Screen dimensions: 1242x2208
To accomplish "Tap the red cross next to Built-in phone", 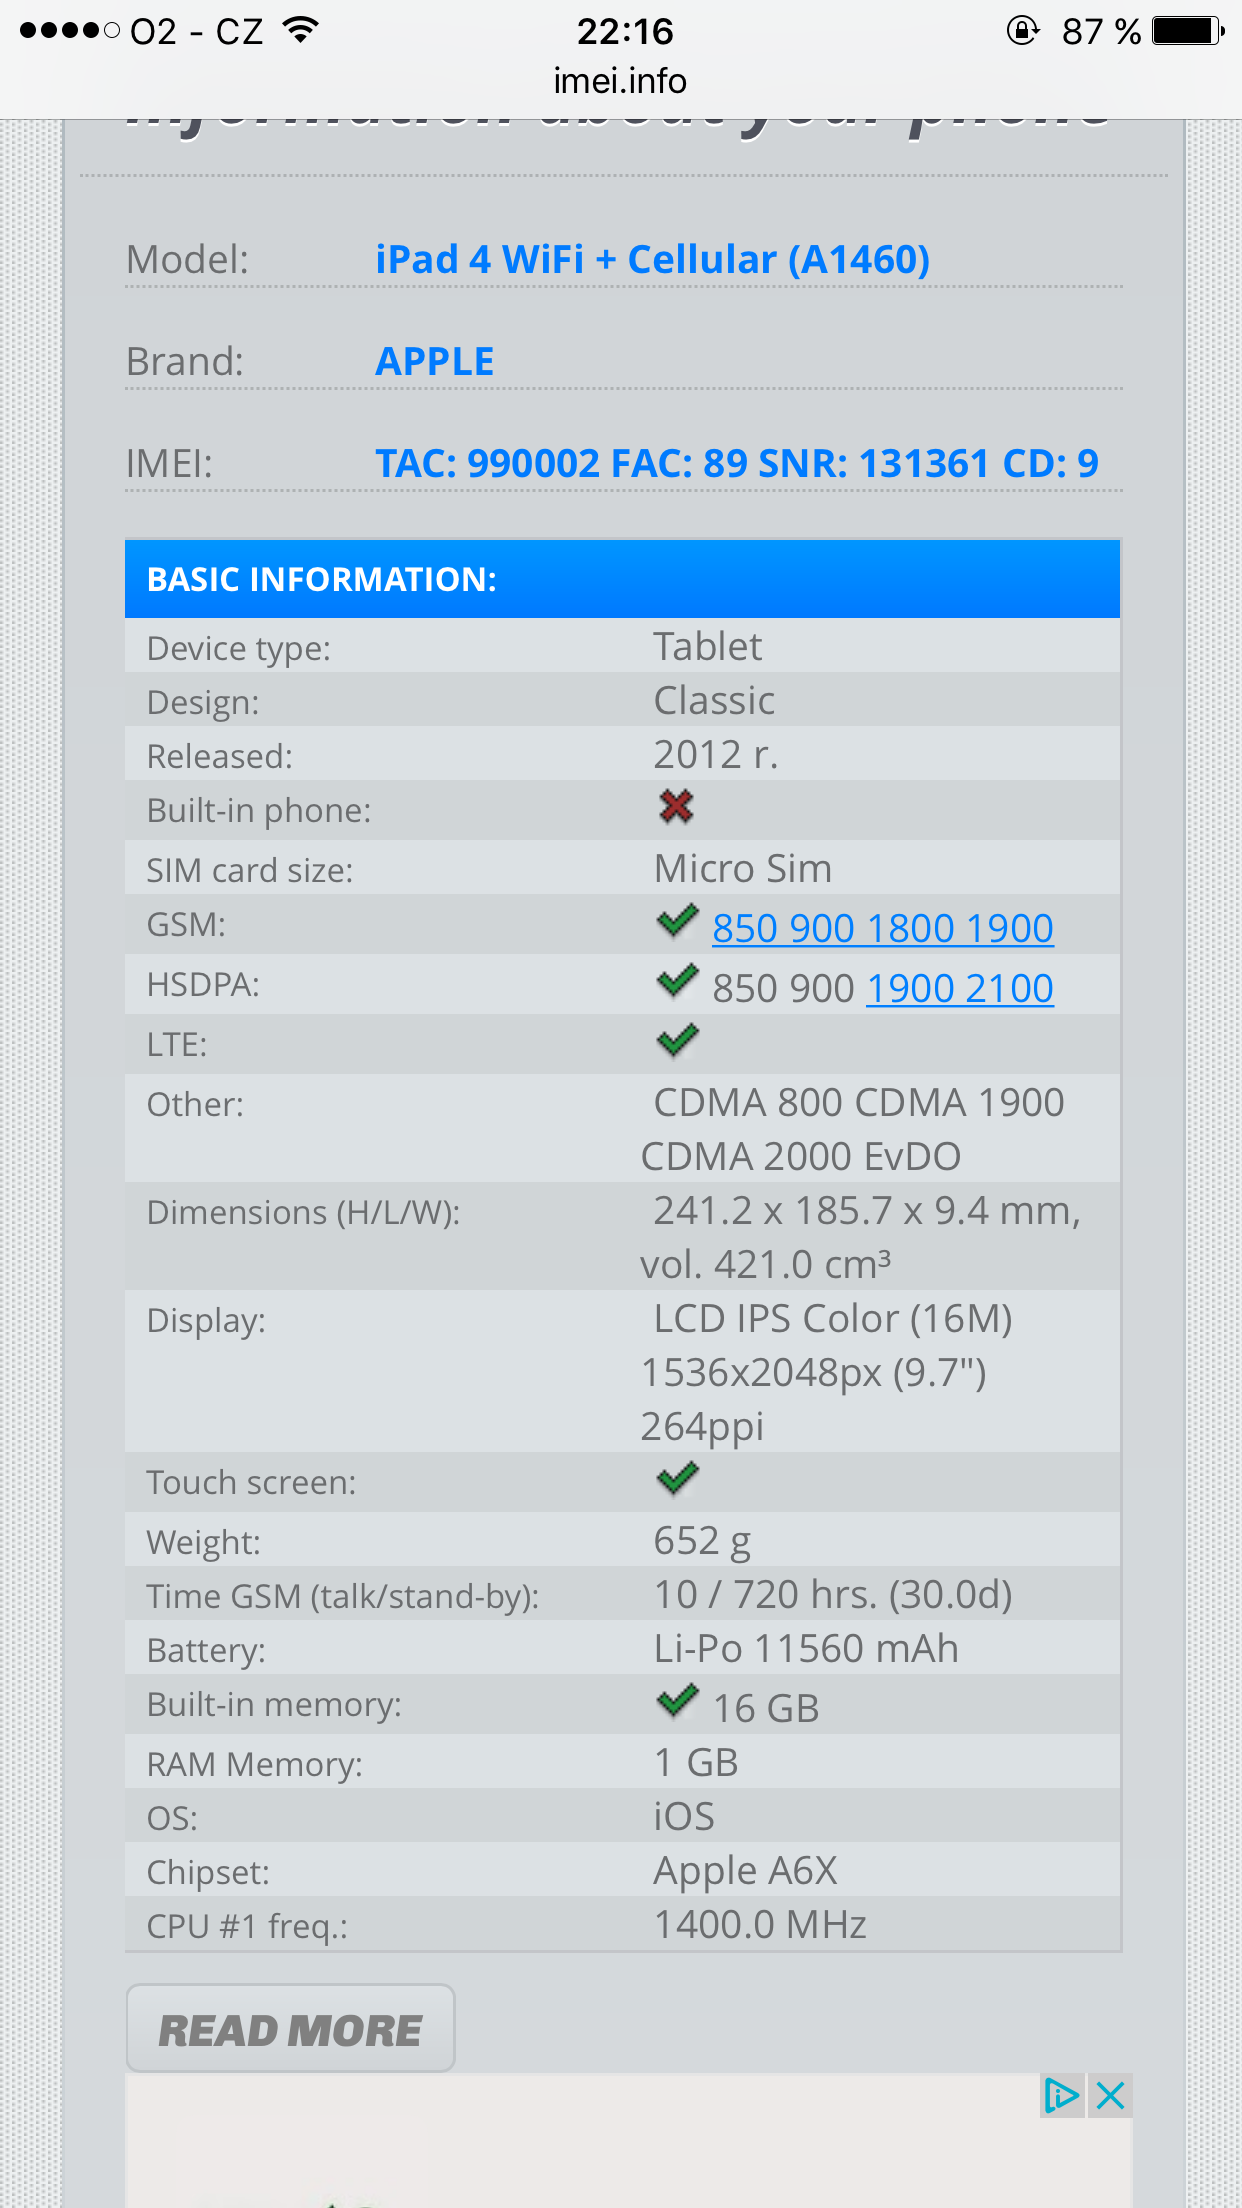I will (x=676, y=806).
